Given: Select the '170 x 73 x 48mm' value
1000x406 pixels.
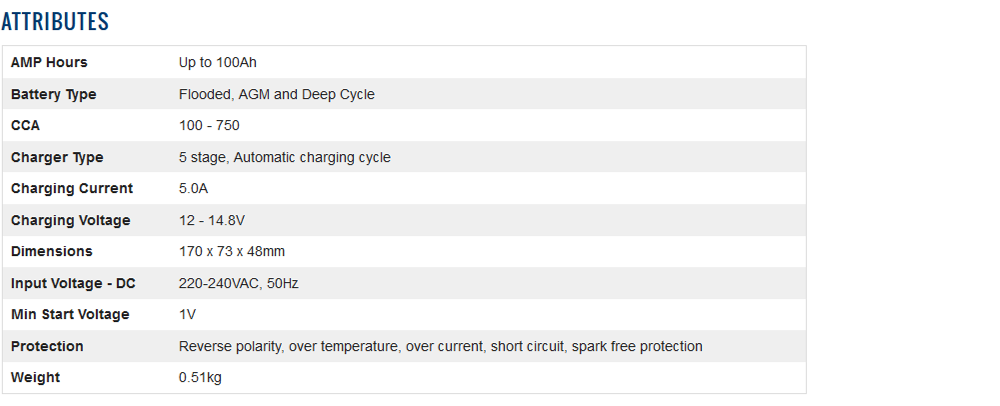Looking at the screenshot, I should (x=232, y=251).
